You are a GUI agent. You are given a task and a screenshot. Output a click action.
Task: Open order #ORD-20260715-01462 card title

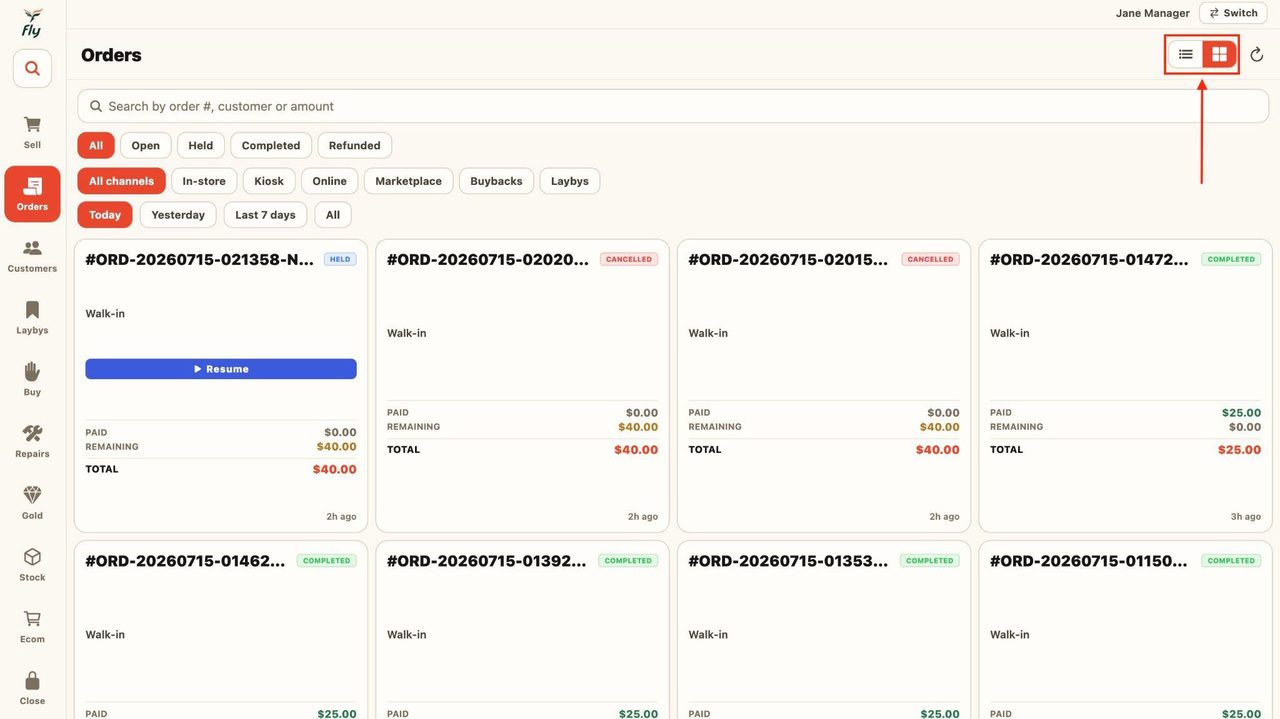(187, 561)
